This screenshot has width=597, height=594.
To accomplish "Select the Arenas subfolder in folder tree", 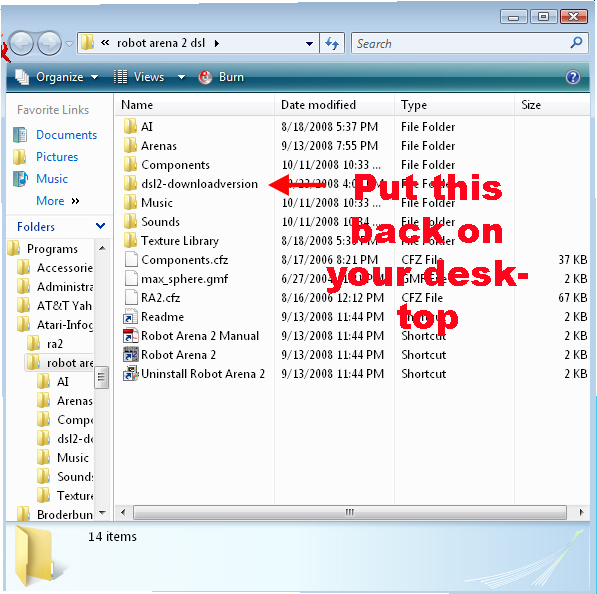I will [x=75, y=401].
